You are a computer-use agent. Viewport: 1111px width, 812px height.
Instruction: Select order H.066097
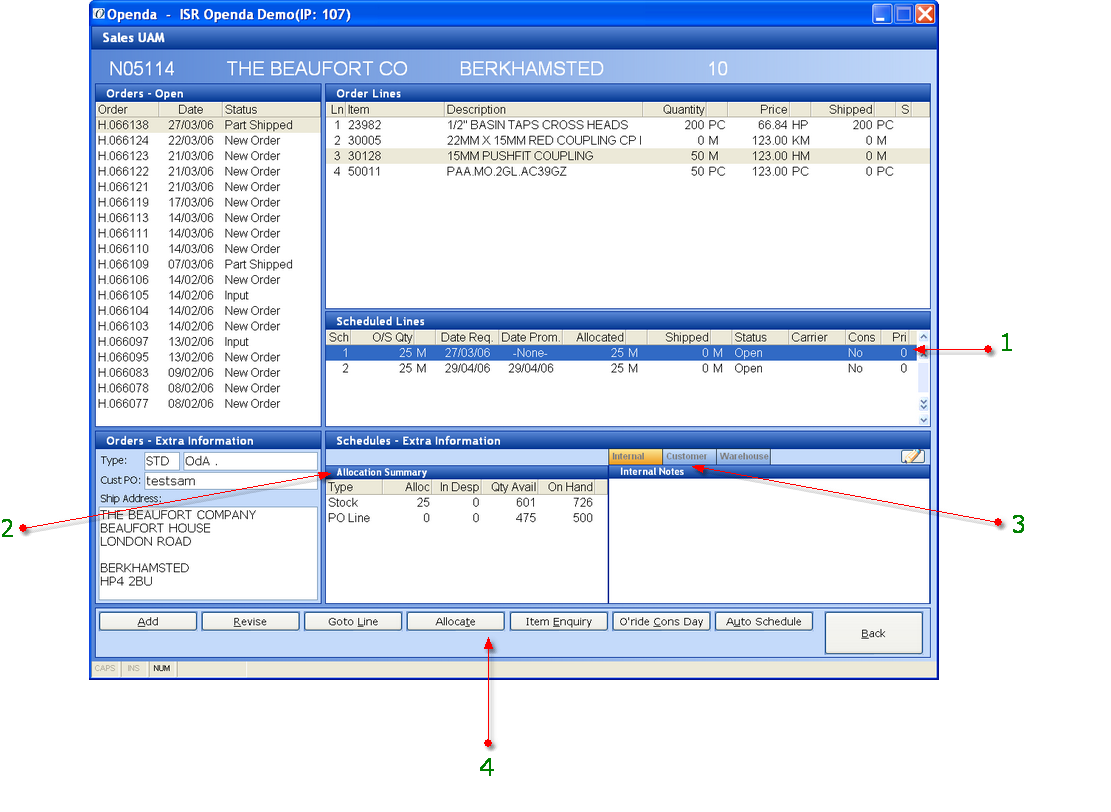pos(208,342)
